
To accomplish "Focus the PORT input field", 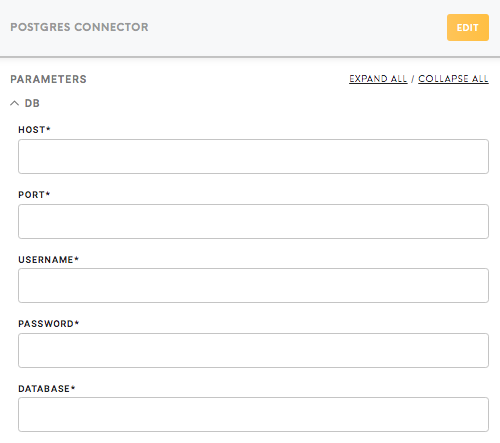I will tap(253, 221).
